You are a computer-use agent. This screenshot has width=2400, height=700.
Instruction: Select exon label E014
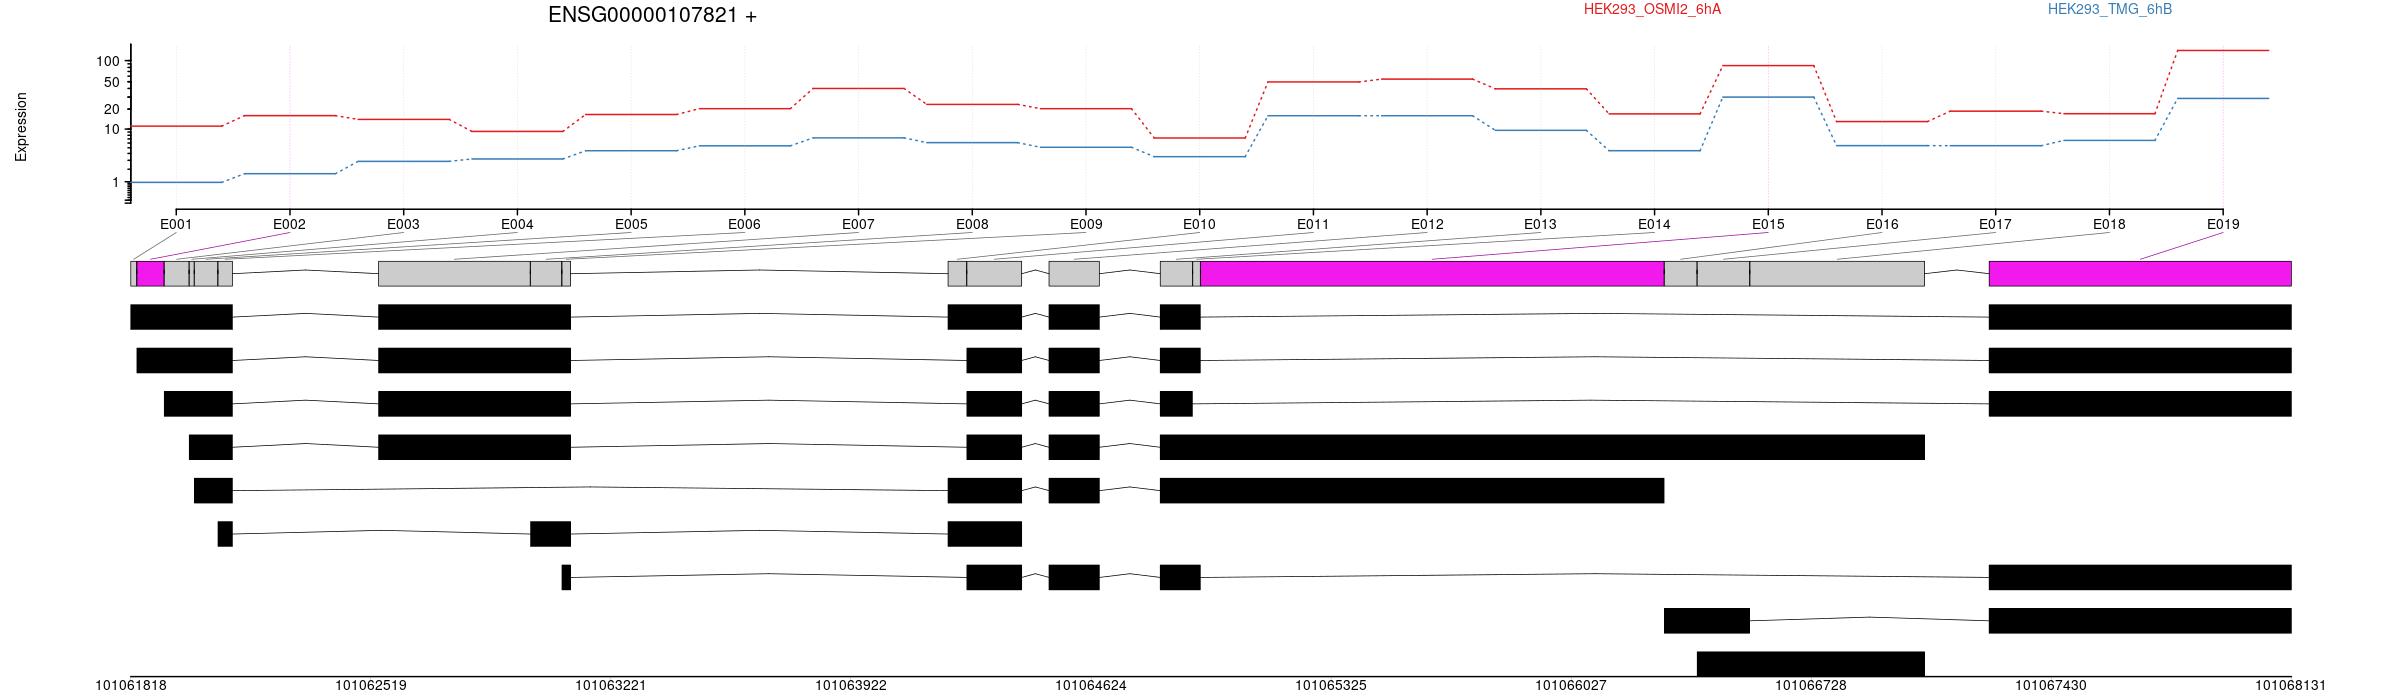click(x=1654, y=225)
